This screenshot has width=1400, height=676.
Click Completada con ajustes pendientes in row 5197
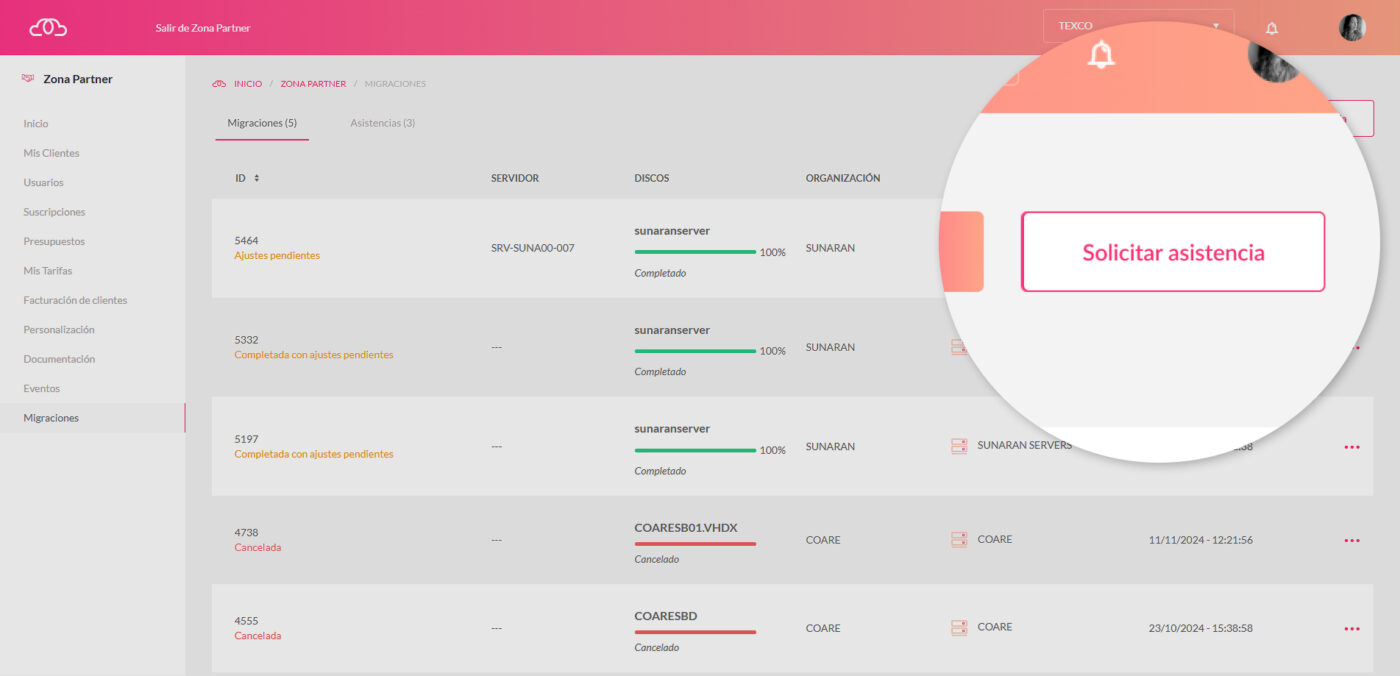[314, 454]
